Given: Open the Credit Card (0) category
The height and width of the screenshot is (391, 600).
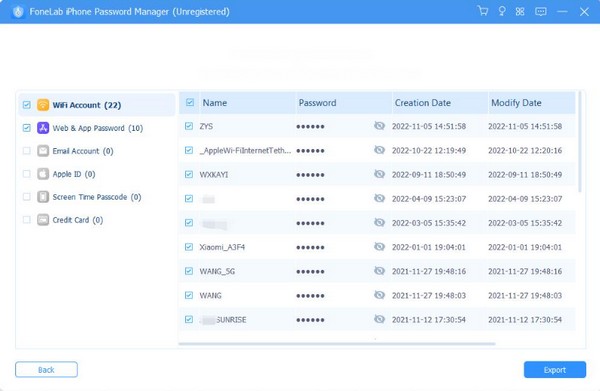Looking at the screenshot, I should coord(97,220).
